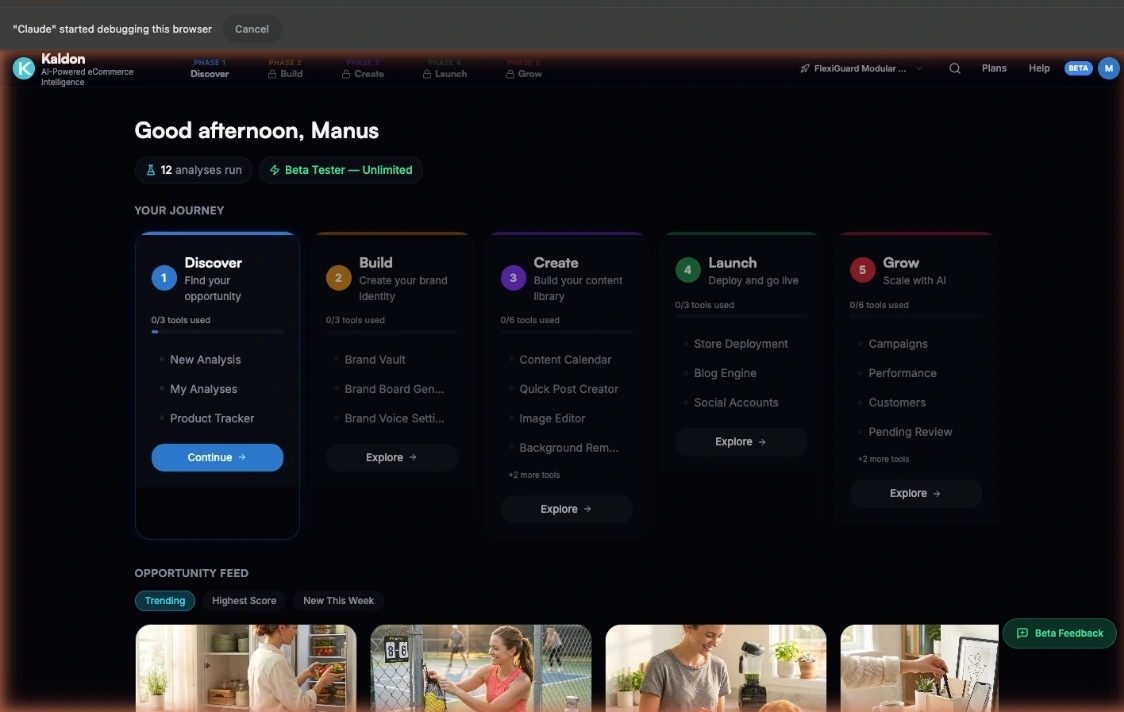Click the Grow step number 5 circle
Viewport: 1124px width, 712px height.
coord(862,270)
